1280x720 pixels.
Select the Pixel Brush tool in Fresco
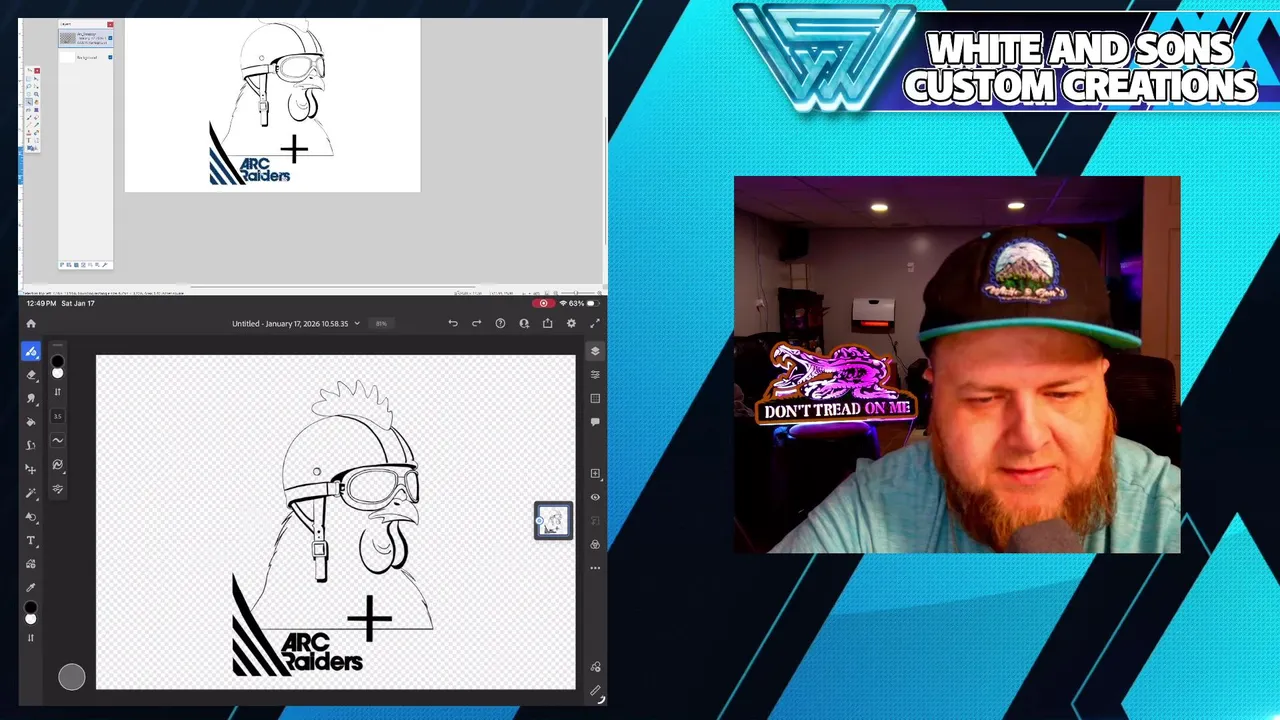pyautogui.click(x=31, y=351)
